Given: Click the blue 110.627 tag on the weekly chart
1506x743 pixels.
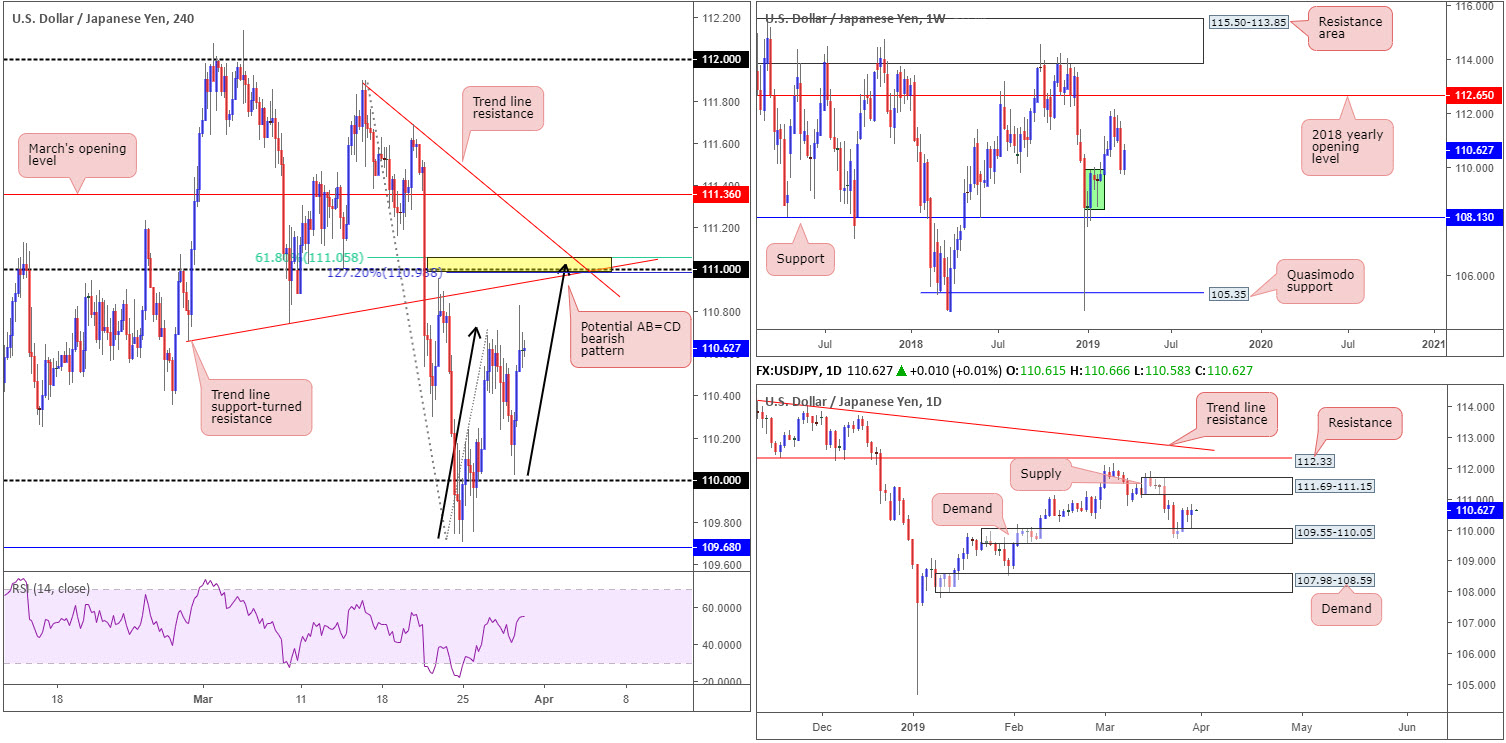Looking at the screenshot, I should tap(1475, 150).
